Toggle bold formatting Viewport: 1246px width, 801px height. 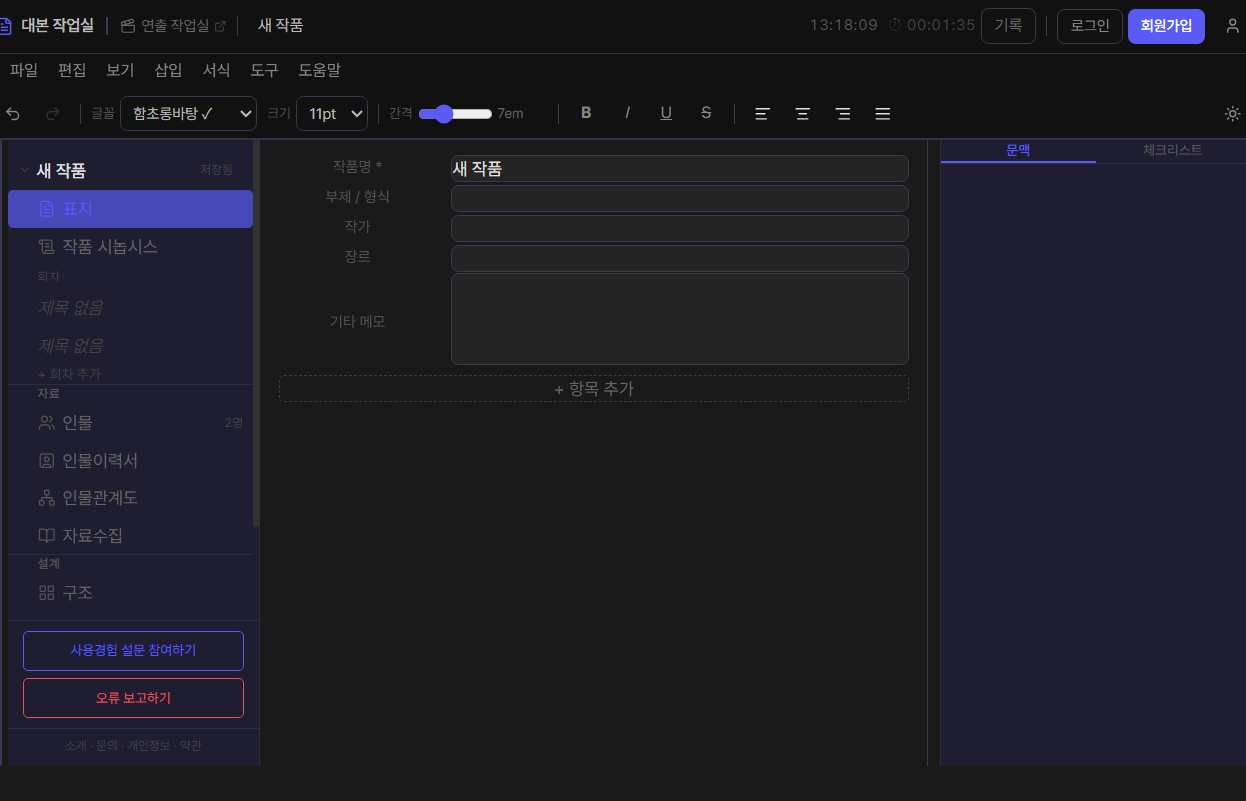pyautogui.click(x=586, y=113)
